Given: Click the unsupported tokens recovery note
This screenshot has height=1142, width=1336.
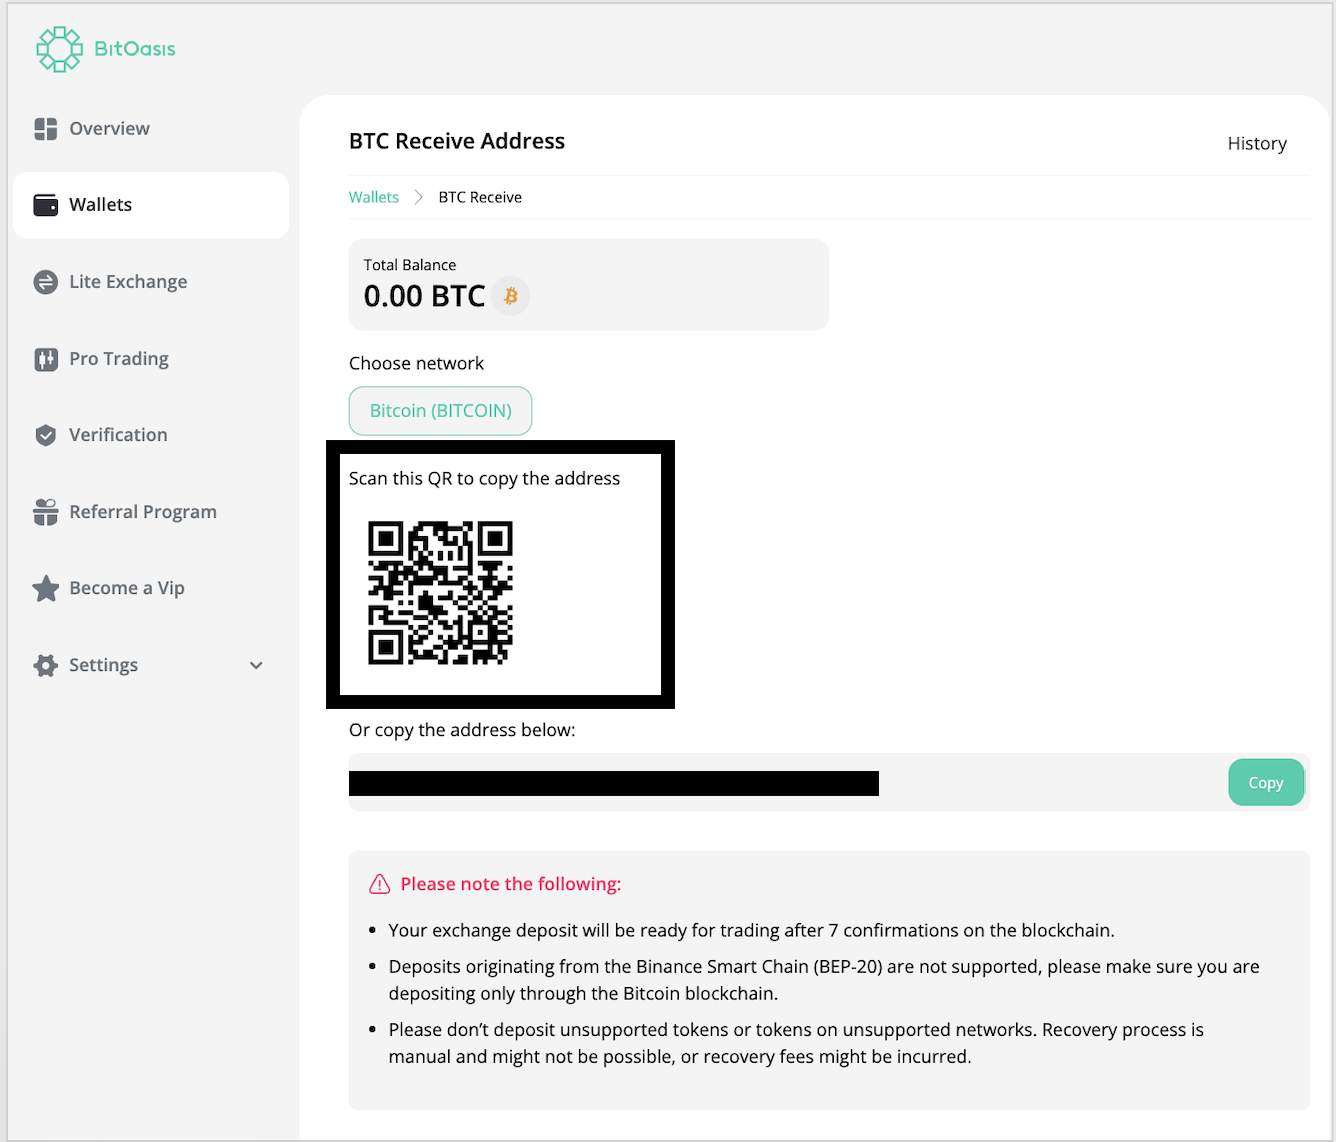Looking at the screenshot, I should click(x=796, y=1043).
